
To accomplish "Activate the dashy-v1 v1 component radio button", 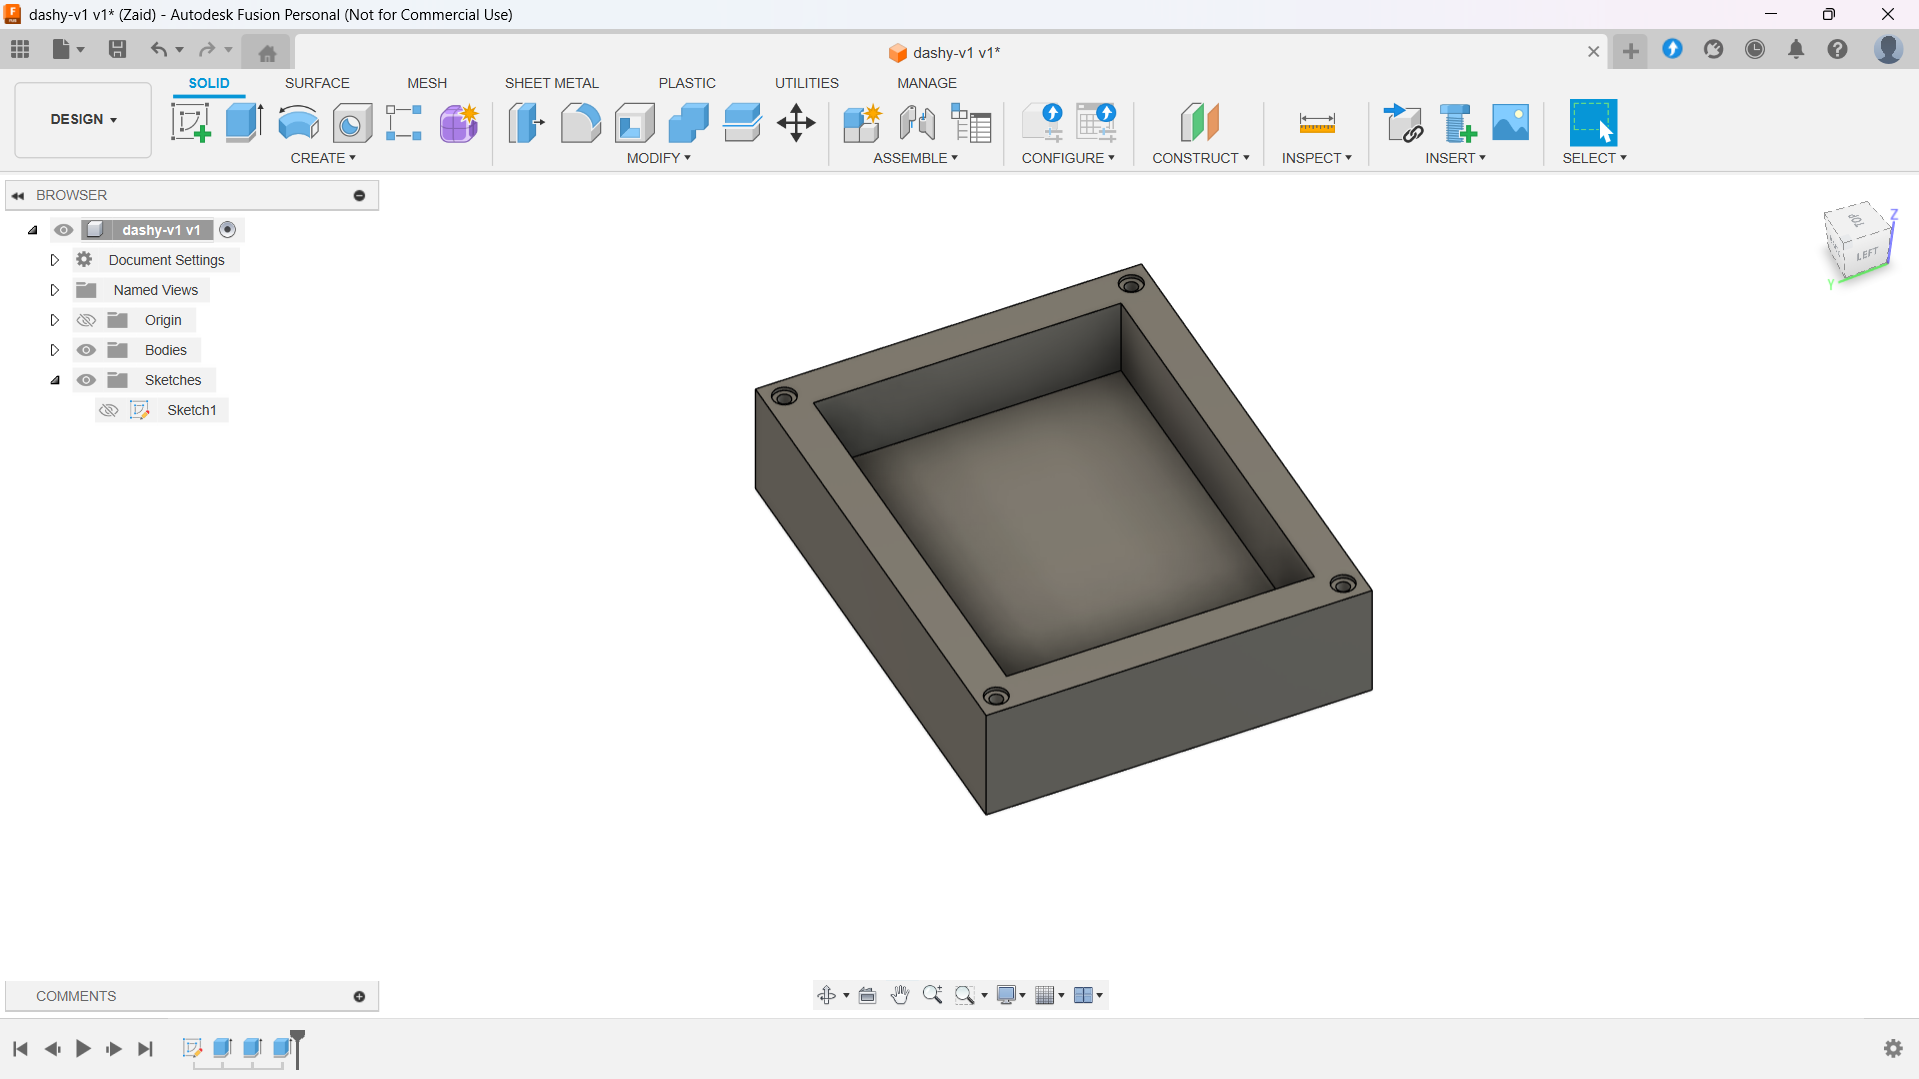I will [228, 230].
